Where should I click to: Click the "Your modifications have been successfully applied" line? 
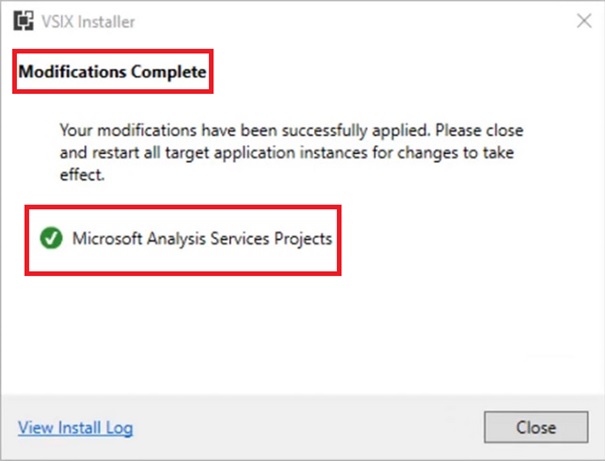tap(245, 131)
